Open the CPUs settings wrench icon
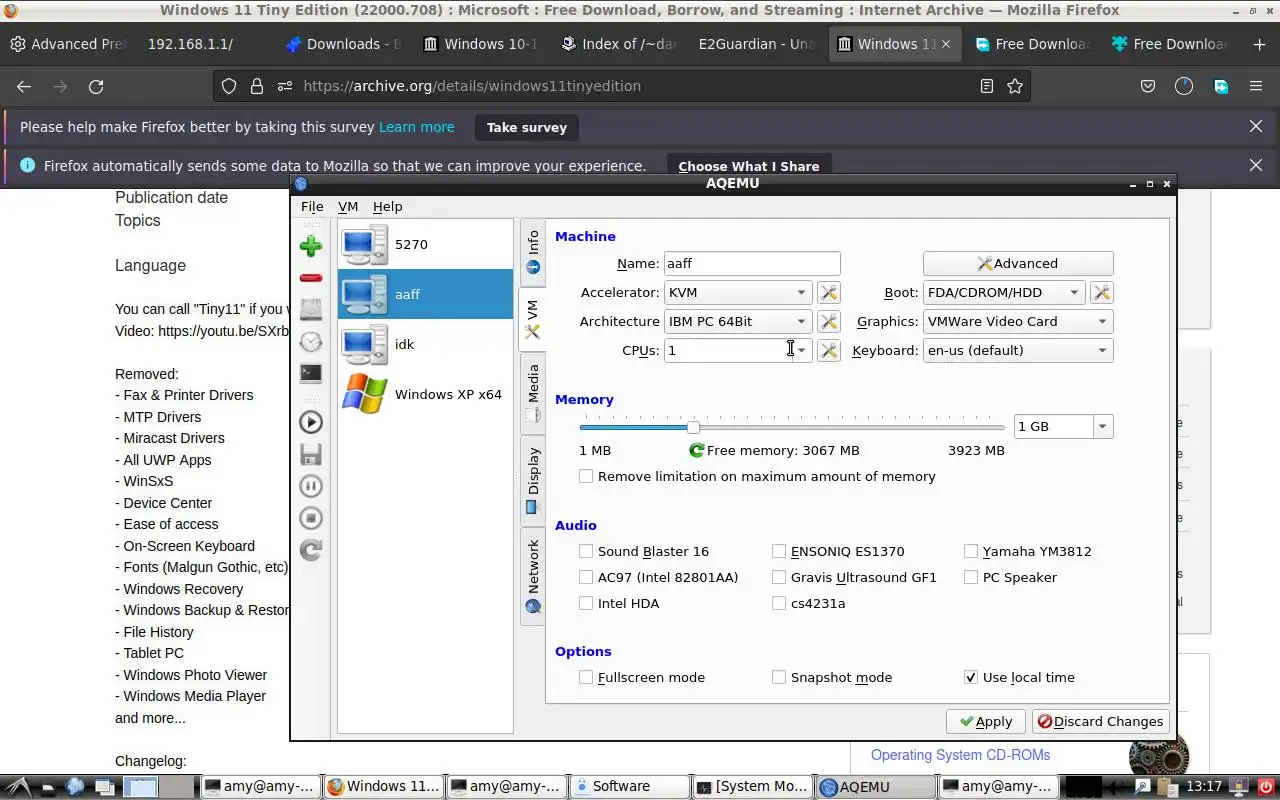This screenshot has width=1280, height=800. point(828,350)
